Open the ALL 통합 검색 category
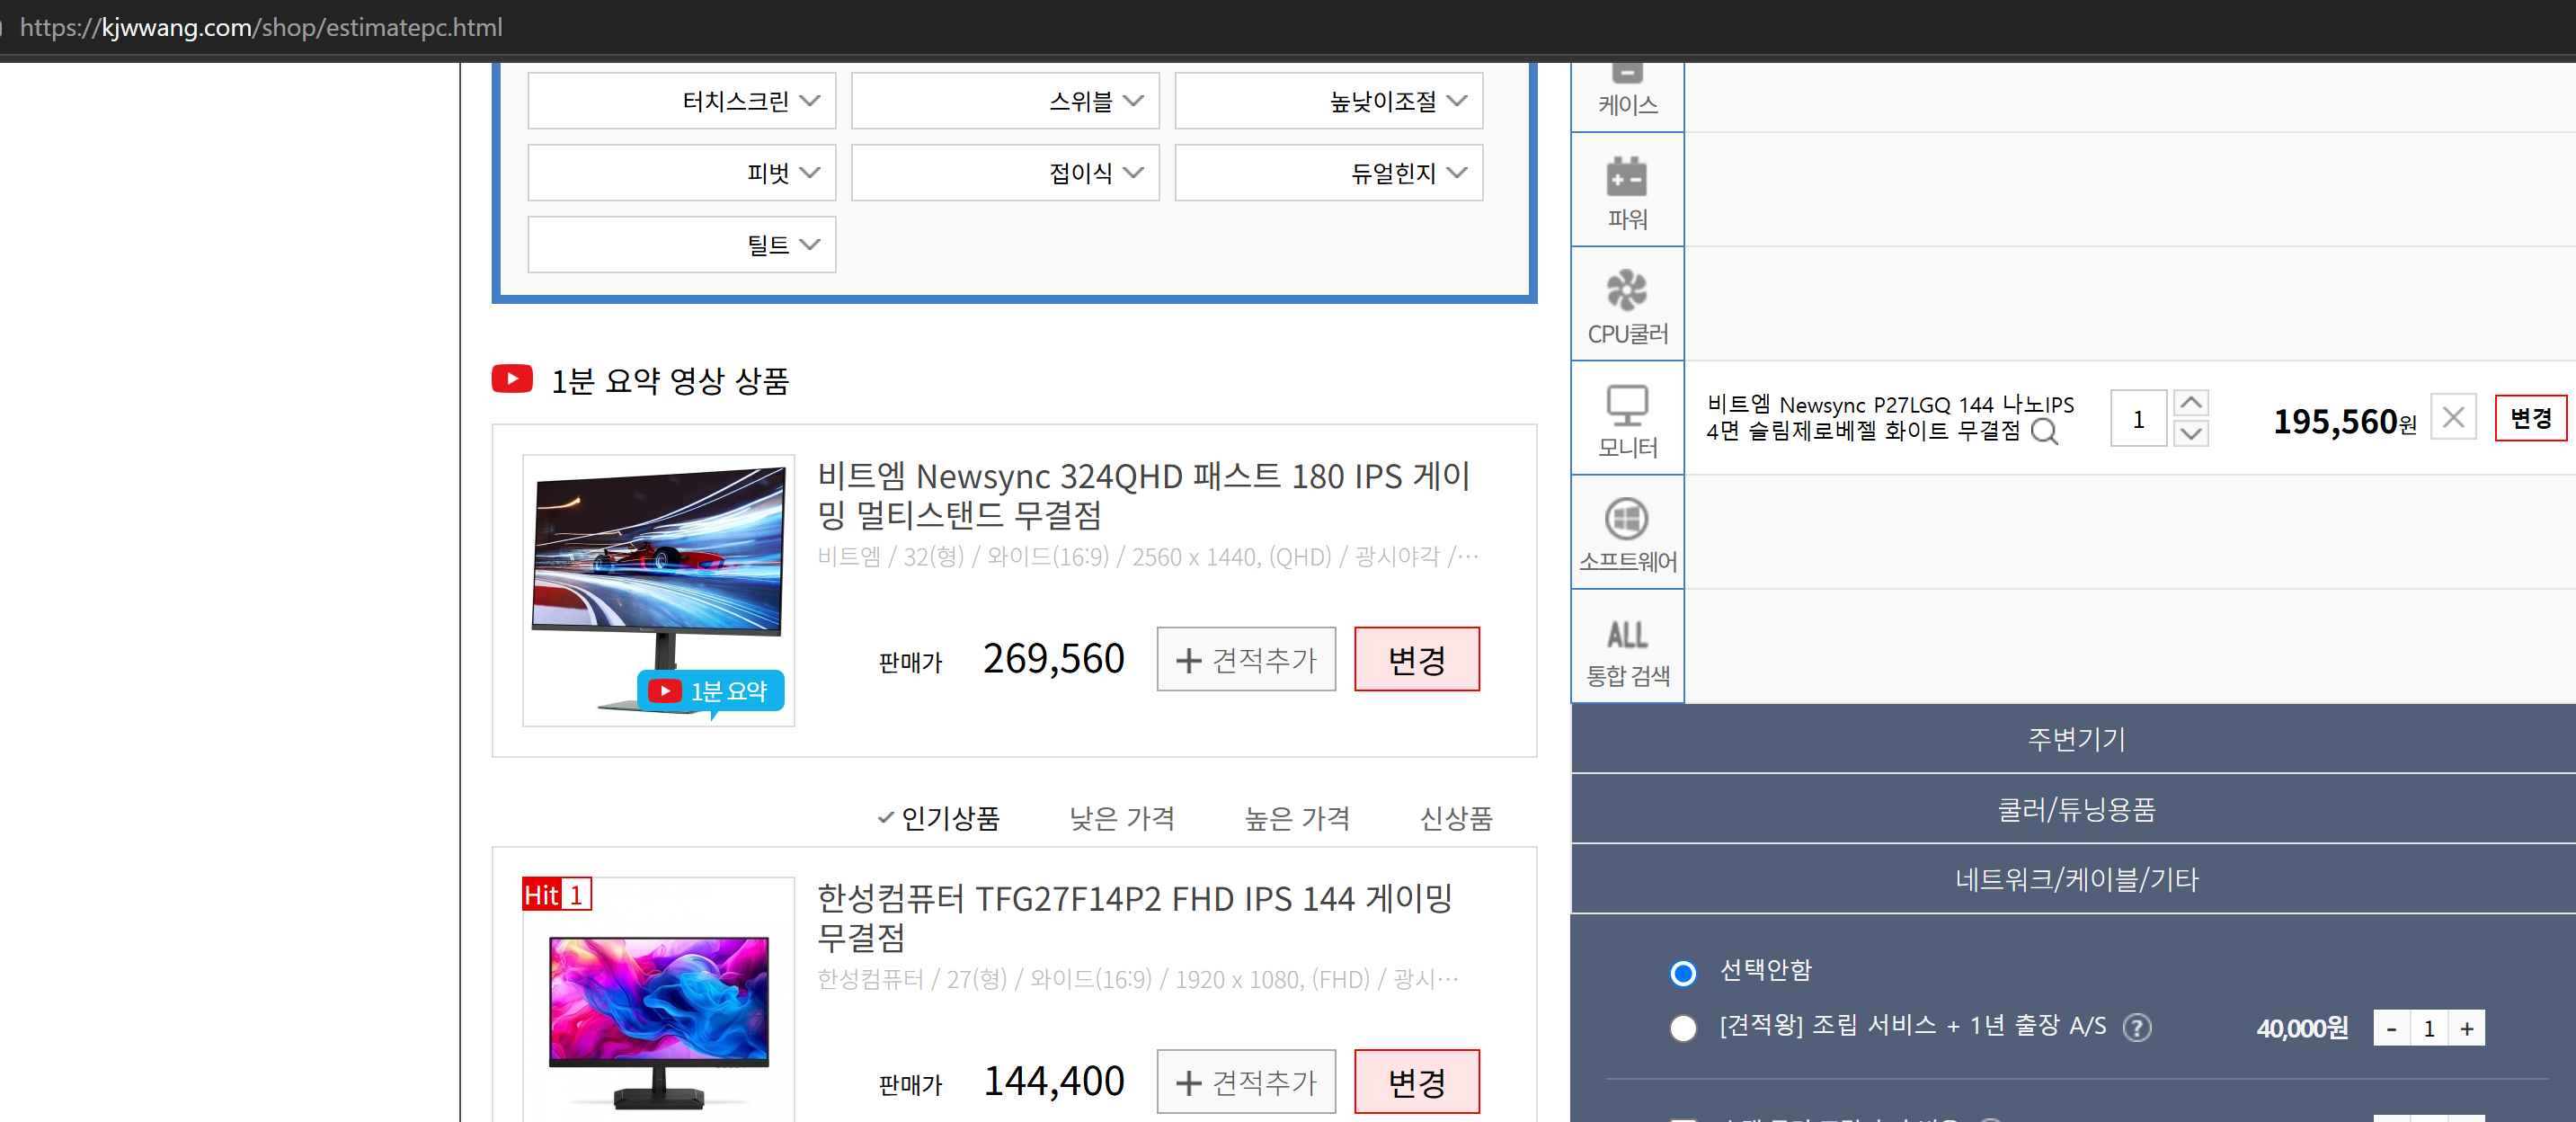 pyautogui.click(x=1627, y=646)
